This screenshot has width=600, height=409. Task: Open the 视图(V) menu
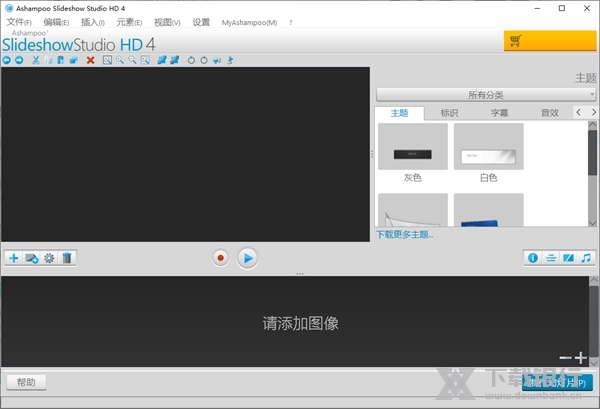pos(167,22)
